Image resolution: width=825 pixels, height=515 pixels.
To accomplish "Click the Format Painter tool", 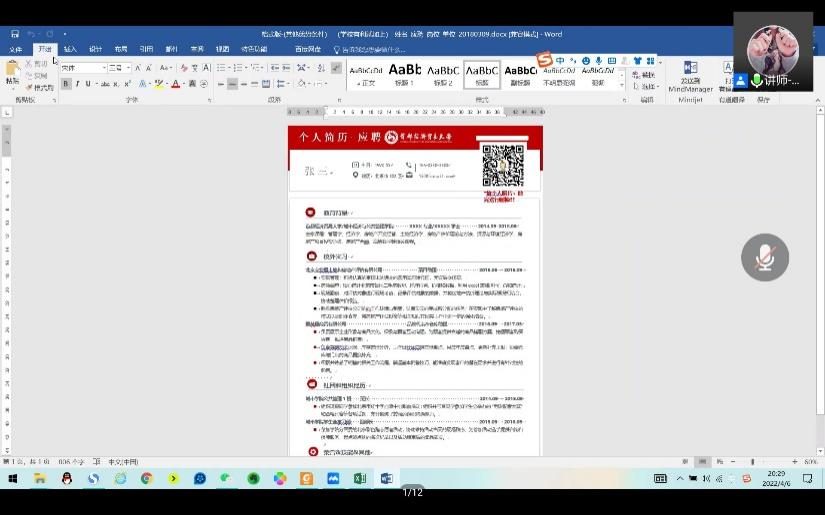I will [x=40, y=88].
